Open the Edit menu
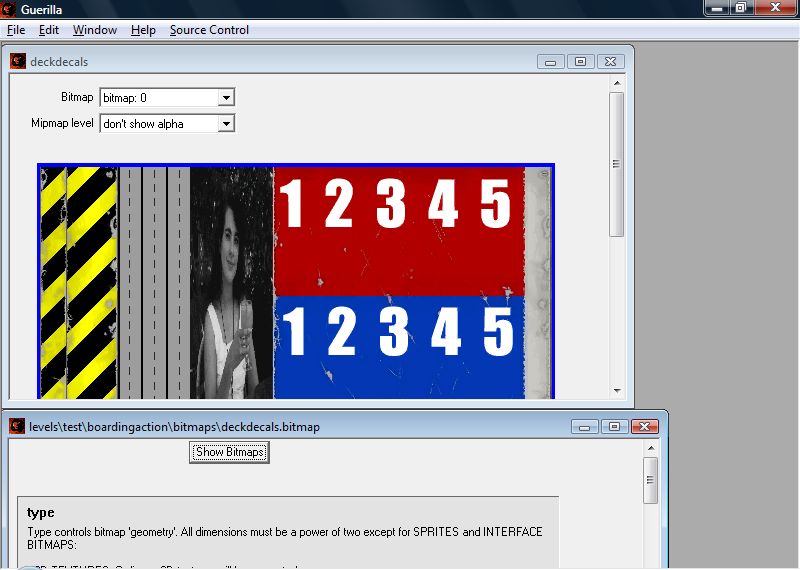The height and width of the screenshot is (570, 800). pos(49,30)
